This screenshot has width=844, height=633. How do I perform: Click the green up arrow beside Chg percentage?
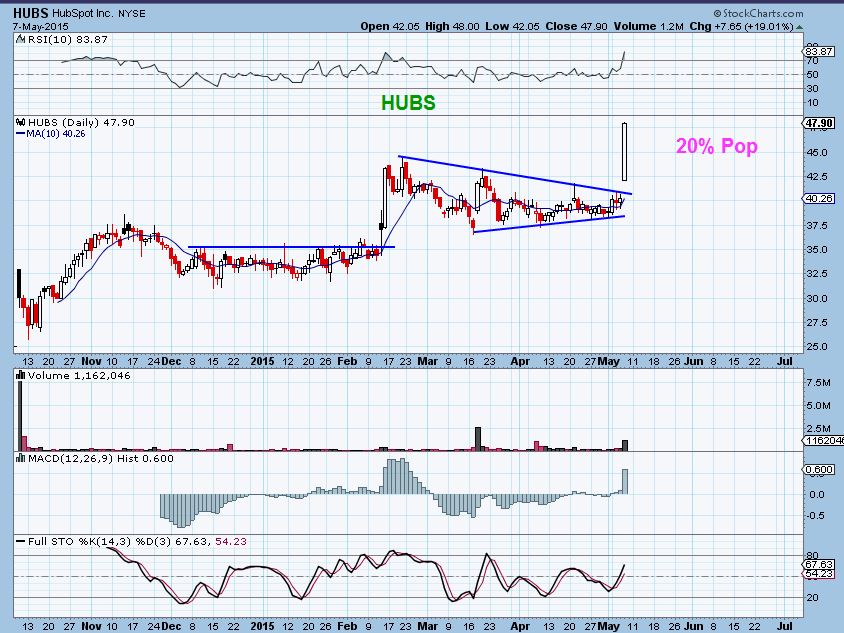pyautogui.click(x=799, y=27)
